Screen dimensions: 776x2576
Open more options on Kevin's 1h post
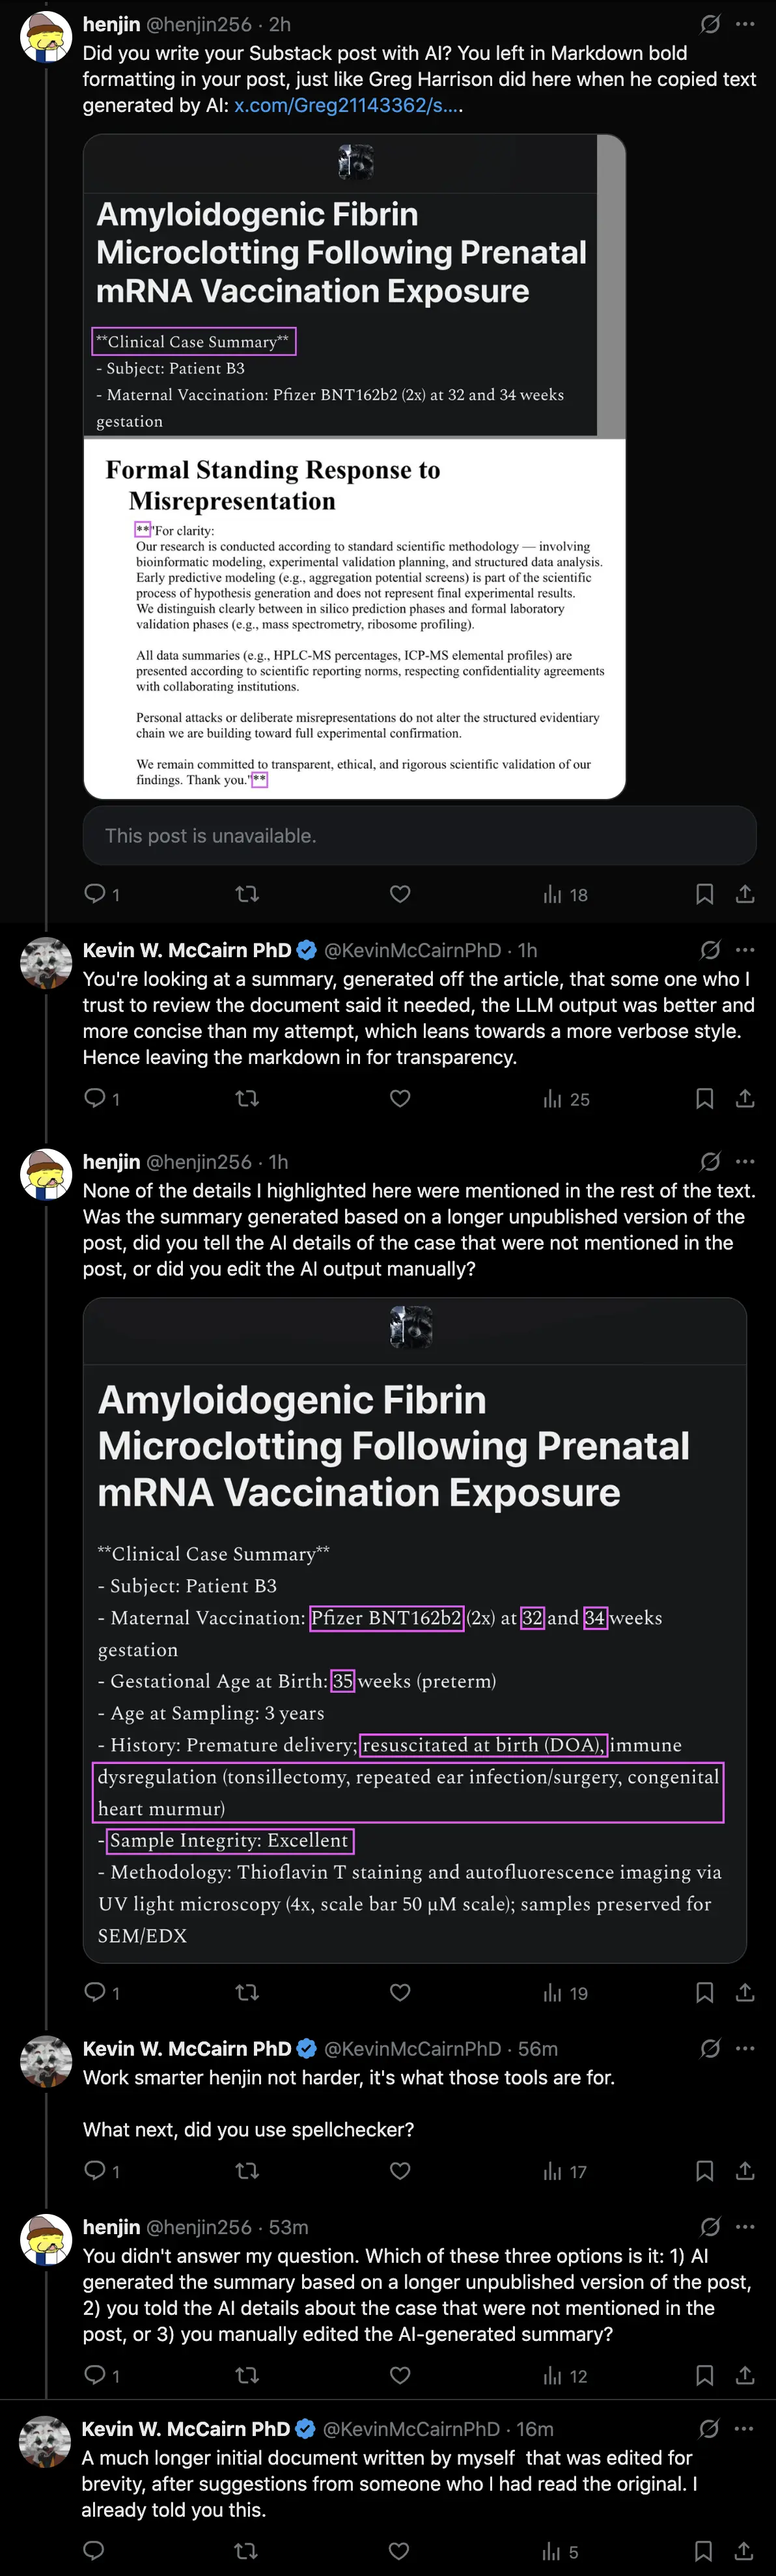[745, 950]
